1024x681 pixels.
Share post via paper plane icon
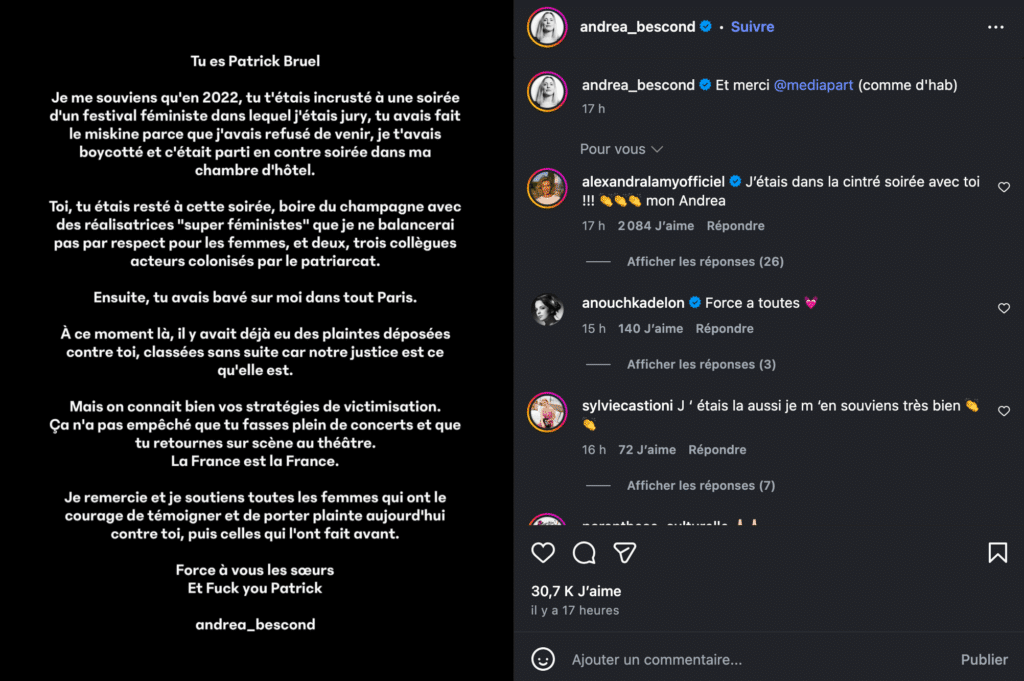click(625, 553)
